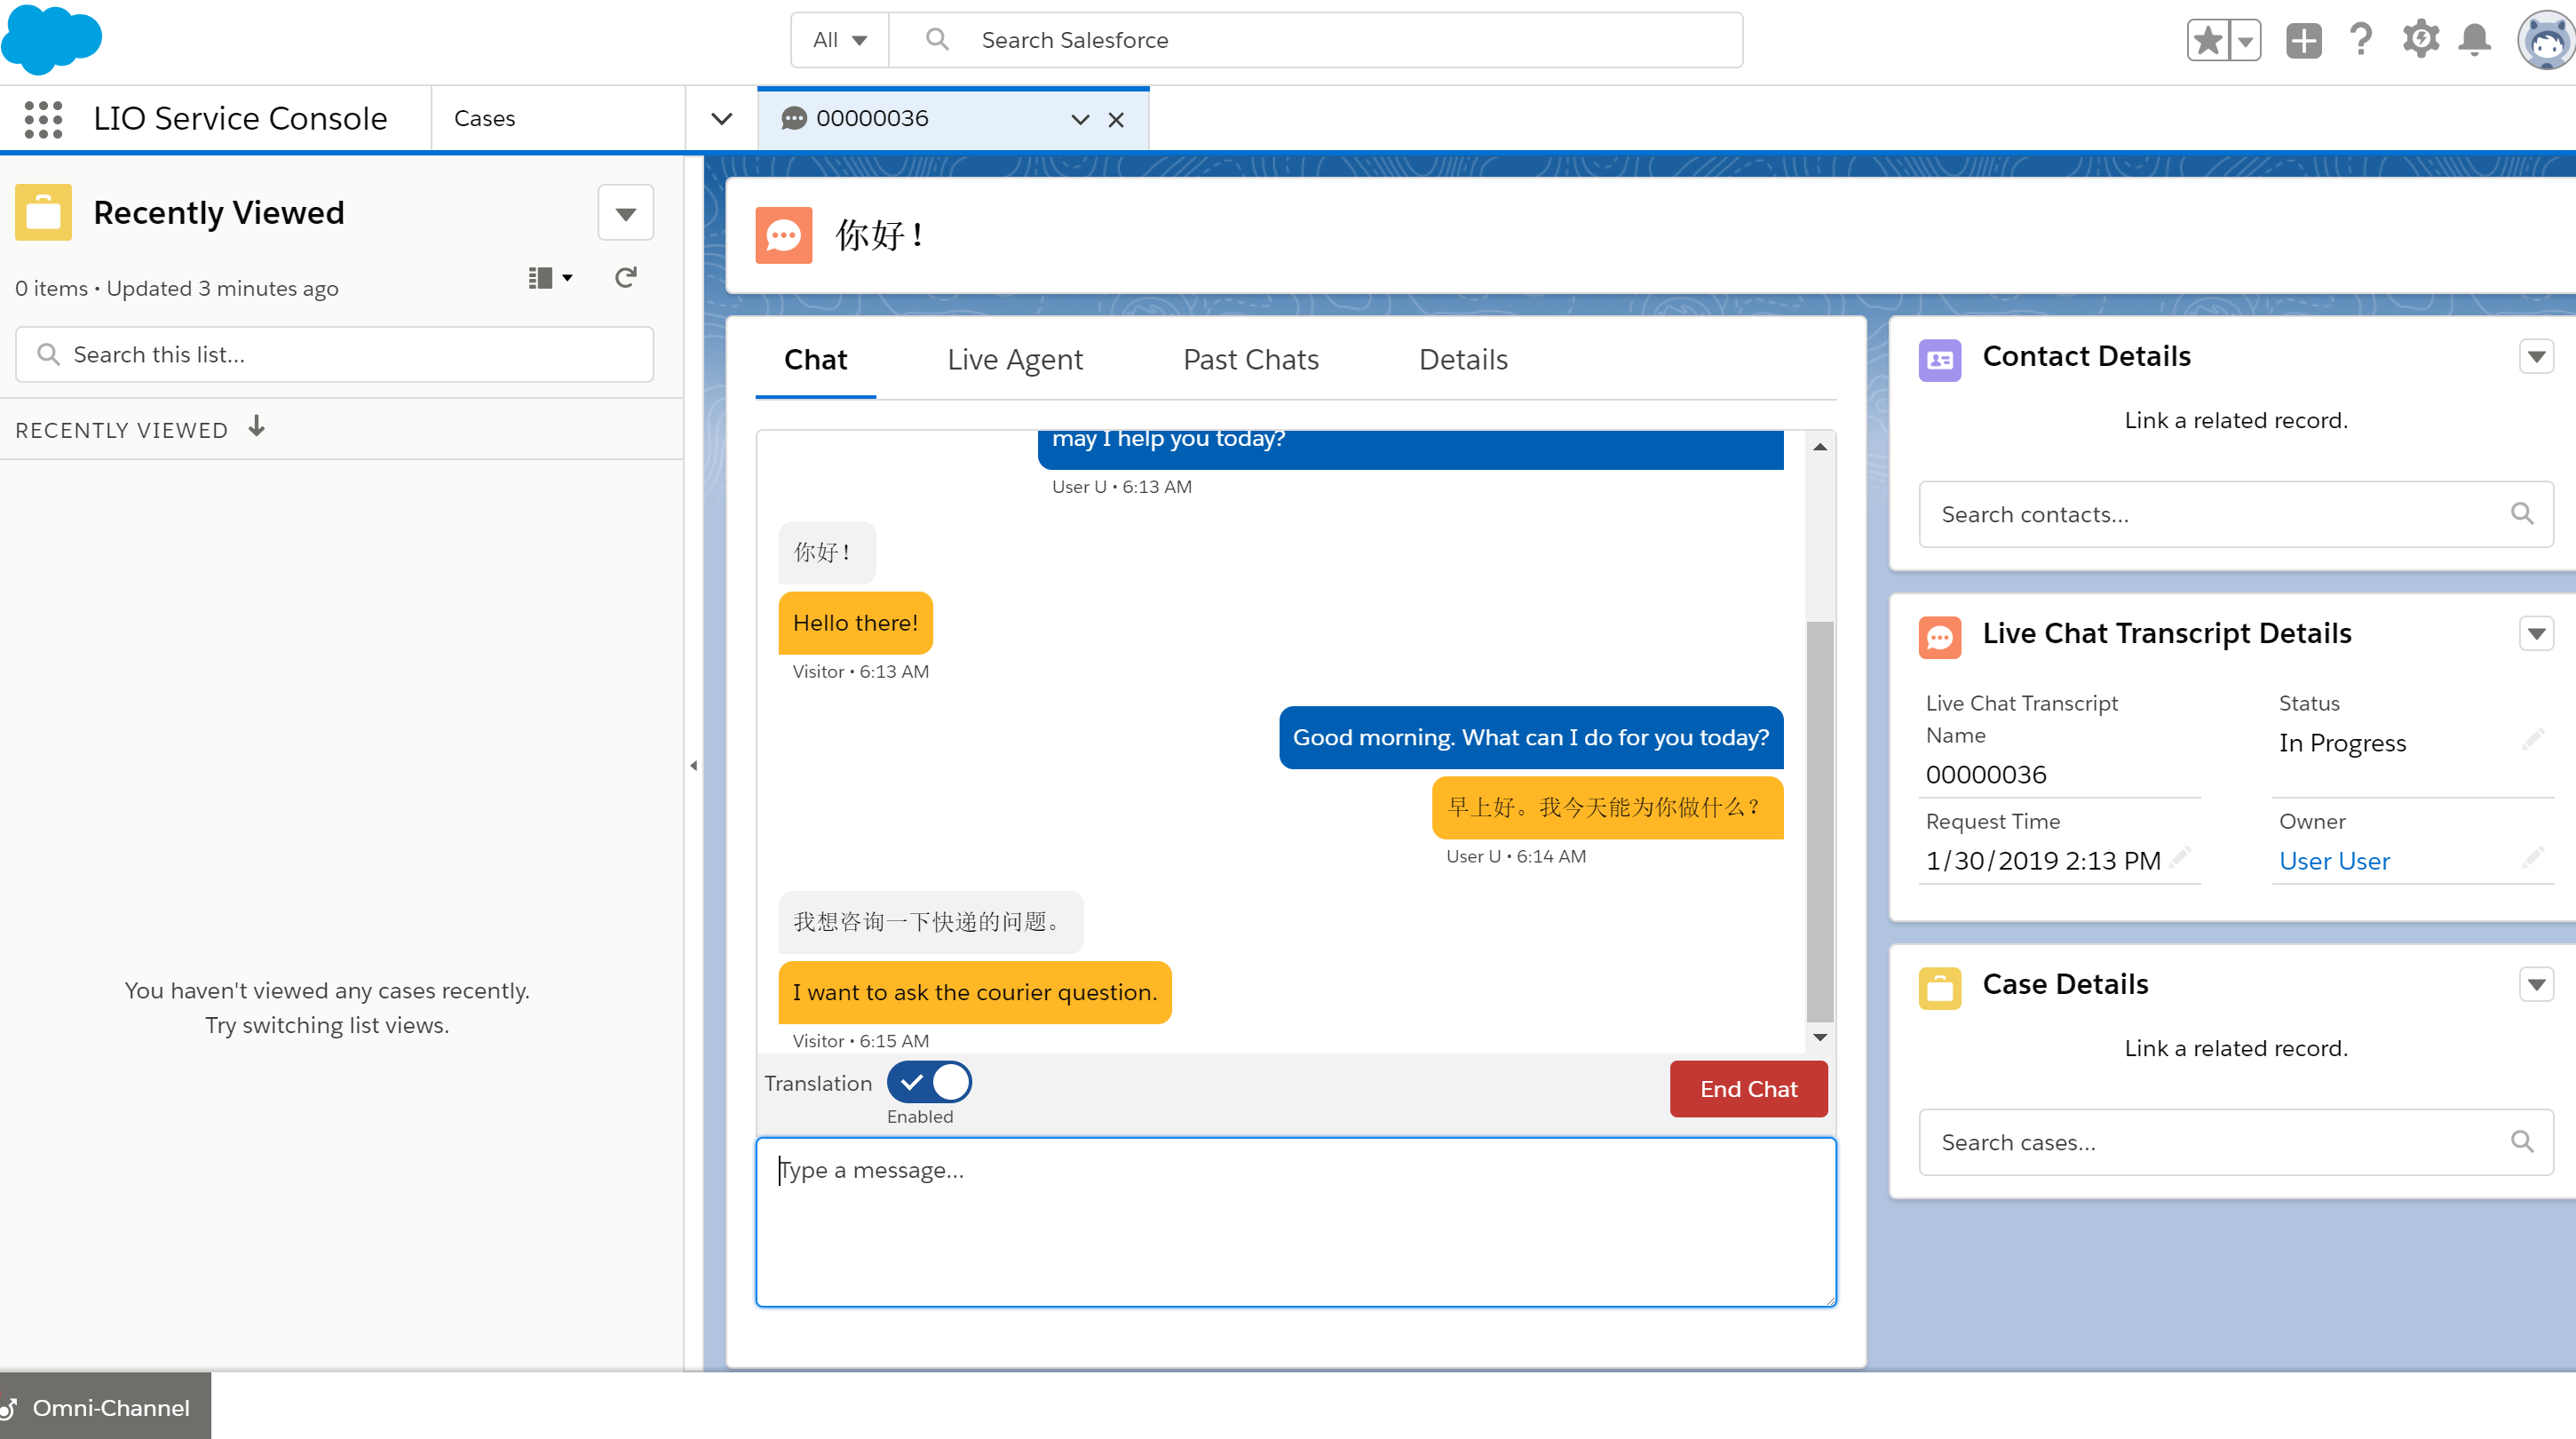
Task: Open the App Launcher grid icon
Action: point(43,119)
